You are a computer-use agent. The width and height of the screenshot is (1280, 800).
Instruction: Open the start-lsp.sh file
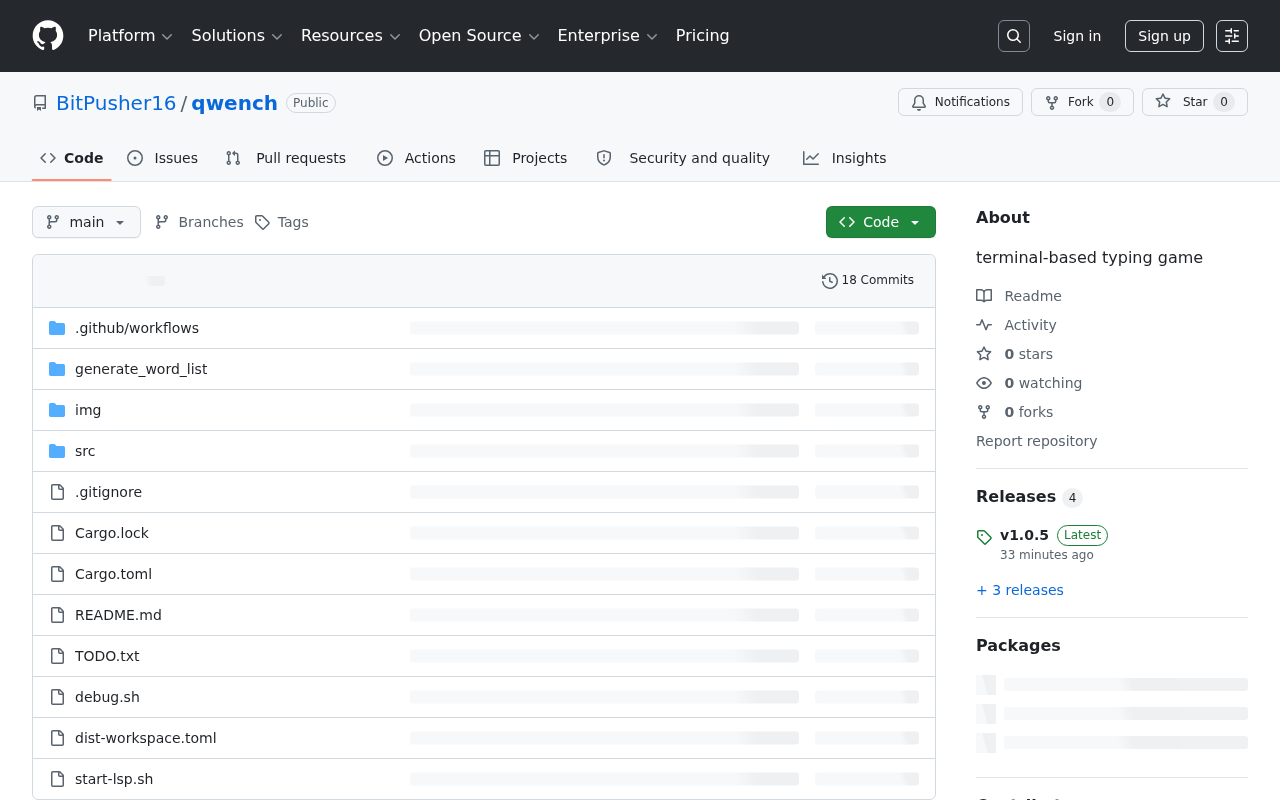[x=114, y=779]
